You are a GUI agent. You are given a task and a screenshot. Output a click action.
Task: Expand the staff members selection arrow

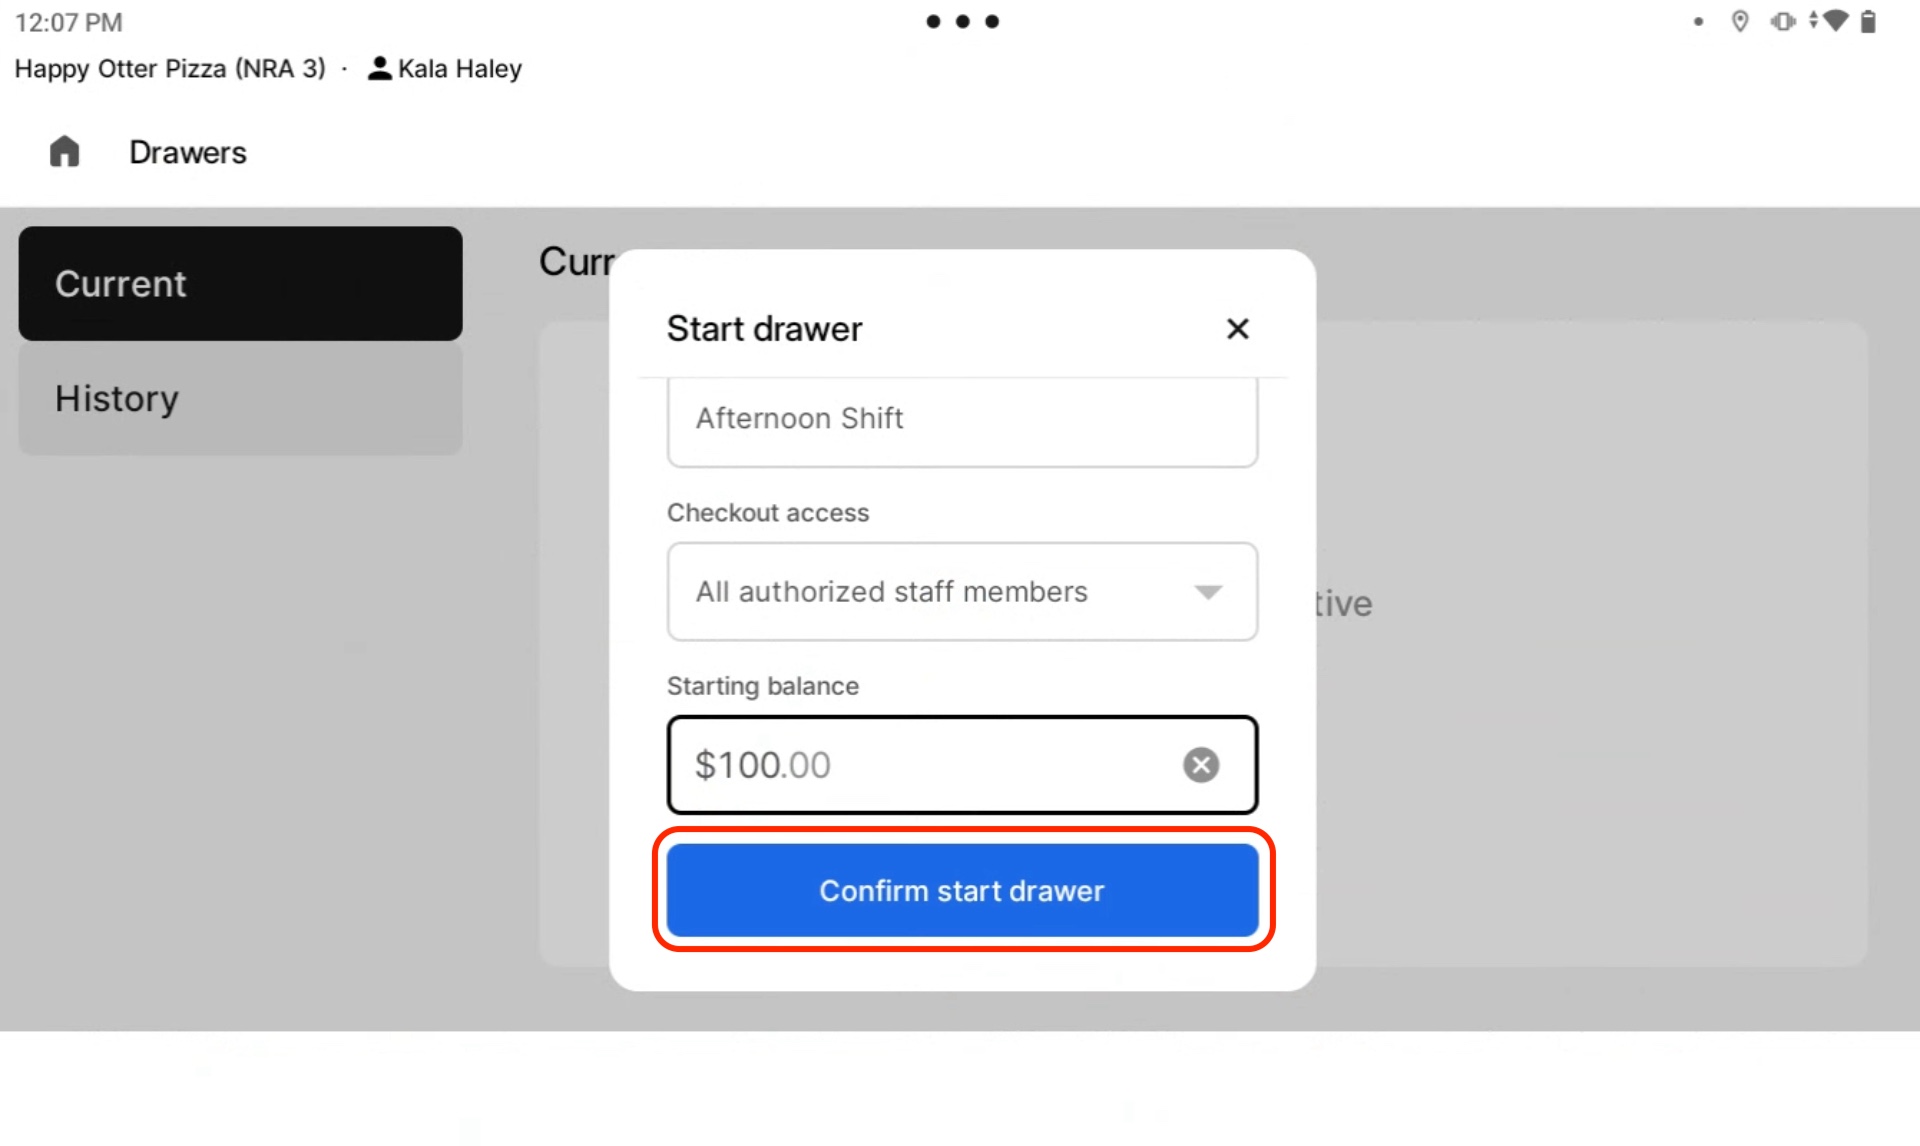pyautogui.click(x=1209, y=592)
